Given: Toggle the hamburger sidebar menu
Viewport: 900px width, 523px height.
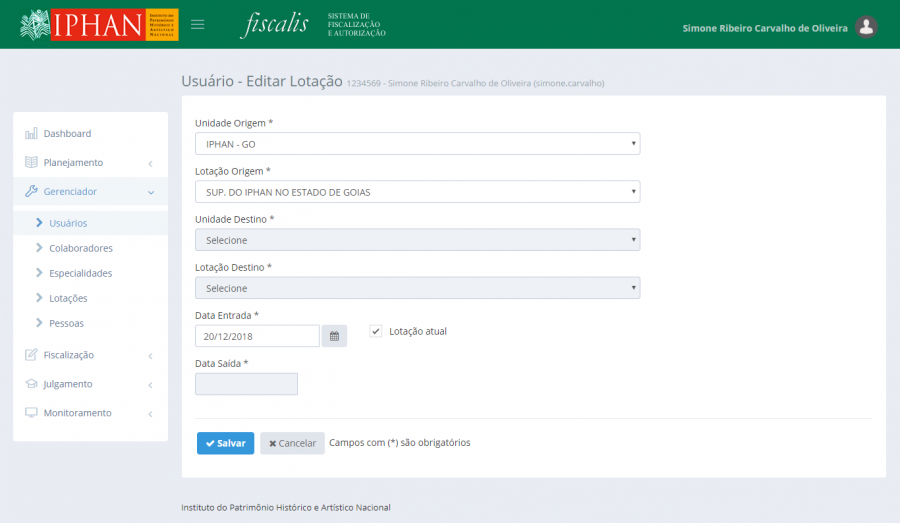Looking at the screenshot, I should coord(198,25).
